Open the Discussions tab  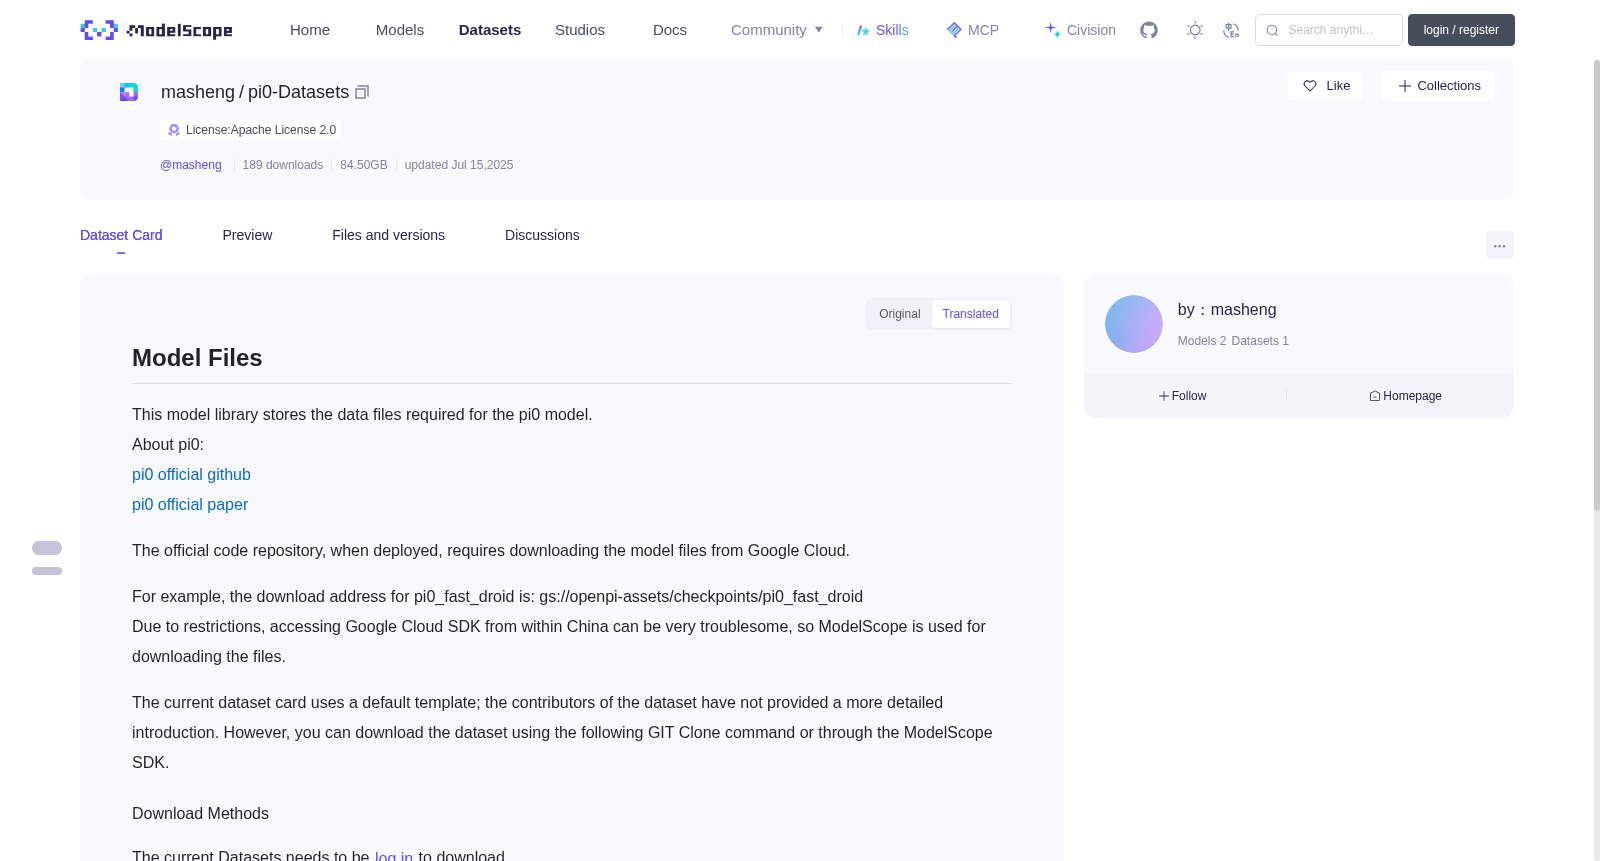542,235
